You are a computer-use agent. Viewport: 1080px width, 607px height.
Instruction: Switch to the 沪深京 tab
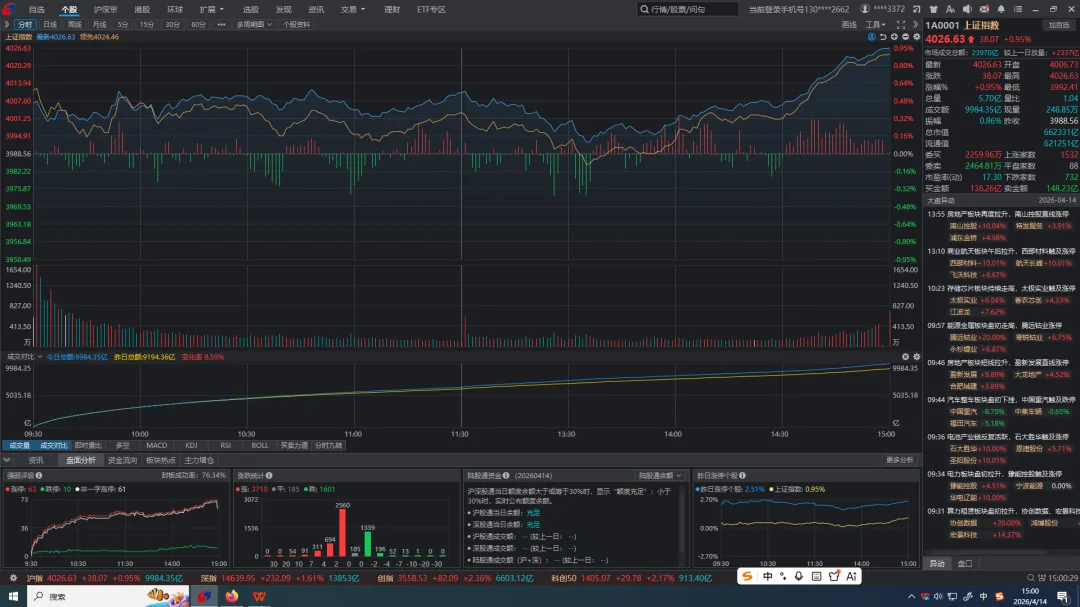click(x=105, y=10)
